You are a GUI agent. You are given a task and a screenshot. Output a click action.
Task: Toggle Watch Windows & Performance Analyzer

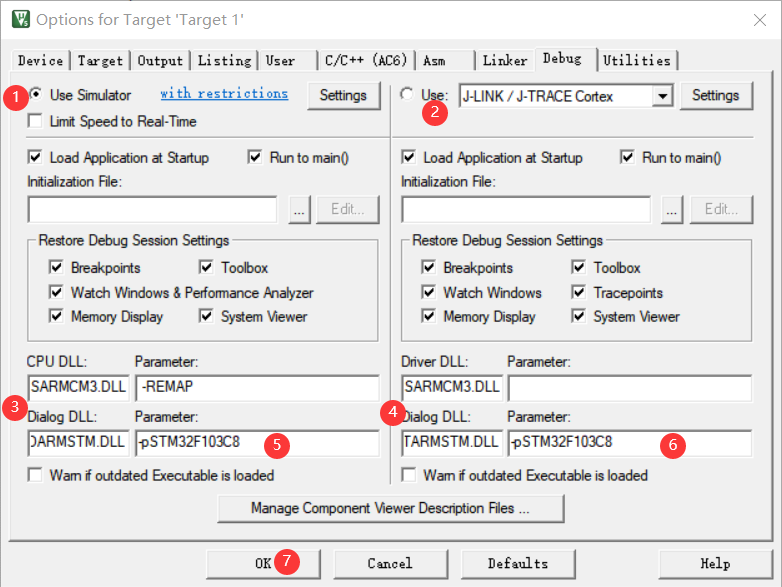click(56, 292)
